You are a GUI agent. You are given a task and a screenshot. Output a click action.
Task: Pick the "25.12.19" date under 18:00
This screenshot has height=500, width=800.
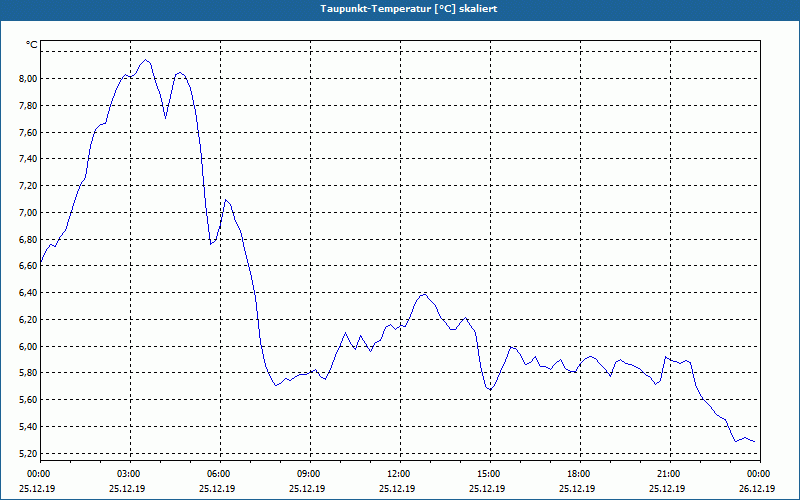[577, 488]
